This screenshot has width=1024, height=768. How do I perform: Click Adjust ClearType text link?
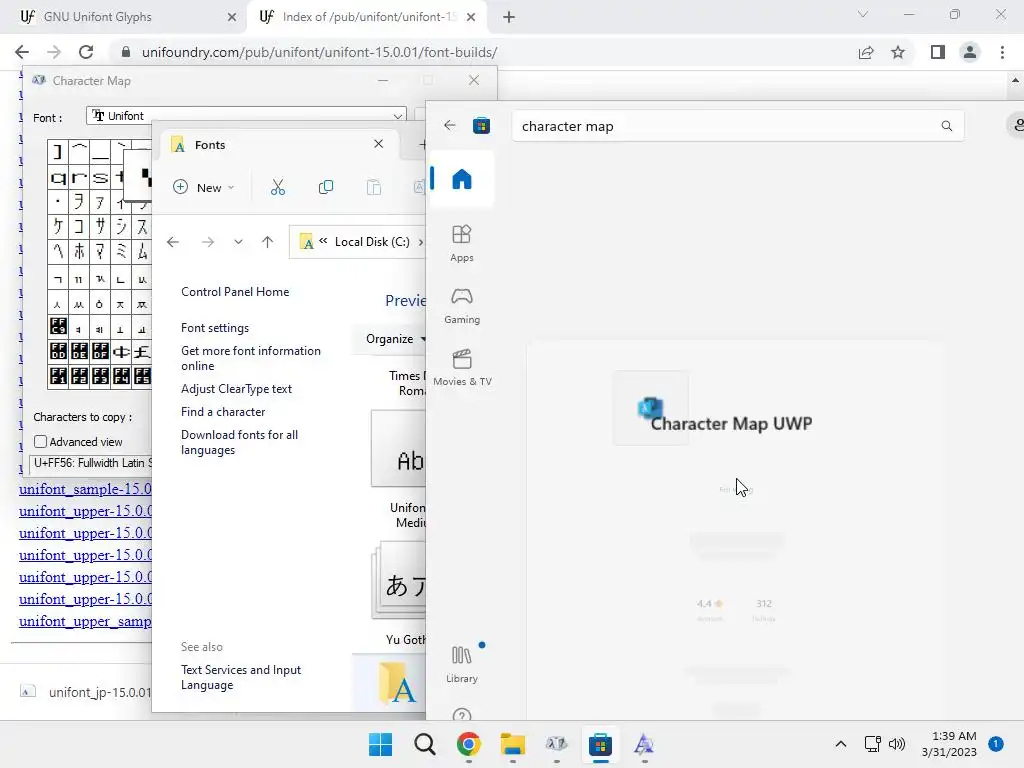(236, 389)
